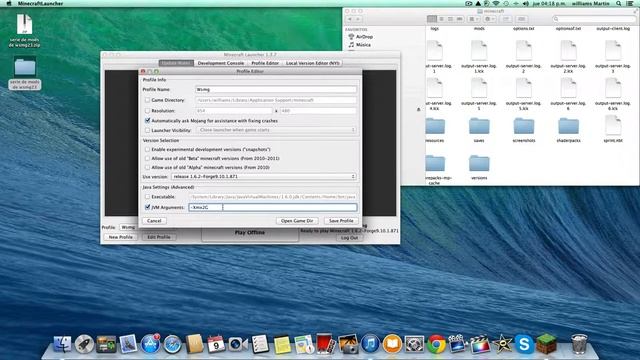Open Safari compass icon in dock
Image resolution: width=640 pixels, height=360 pixels.
(x=172, y=344)
